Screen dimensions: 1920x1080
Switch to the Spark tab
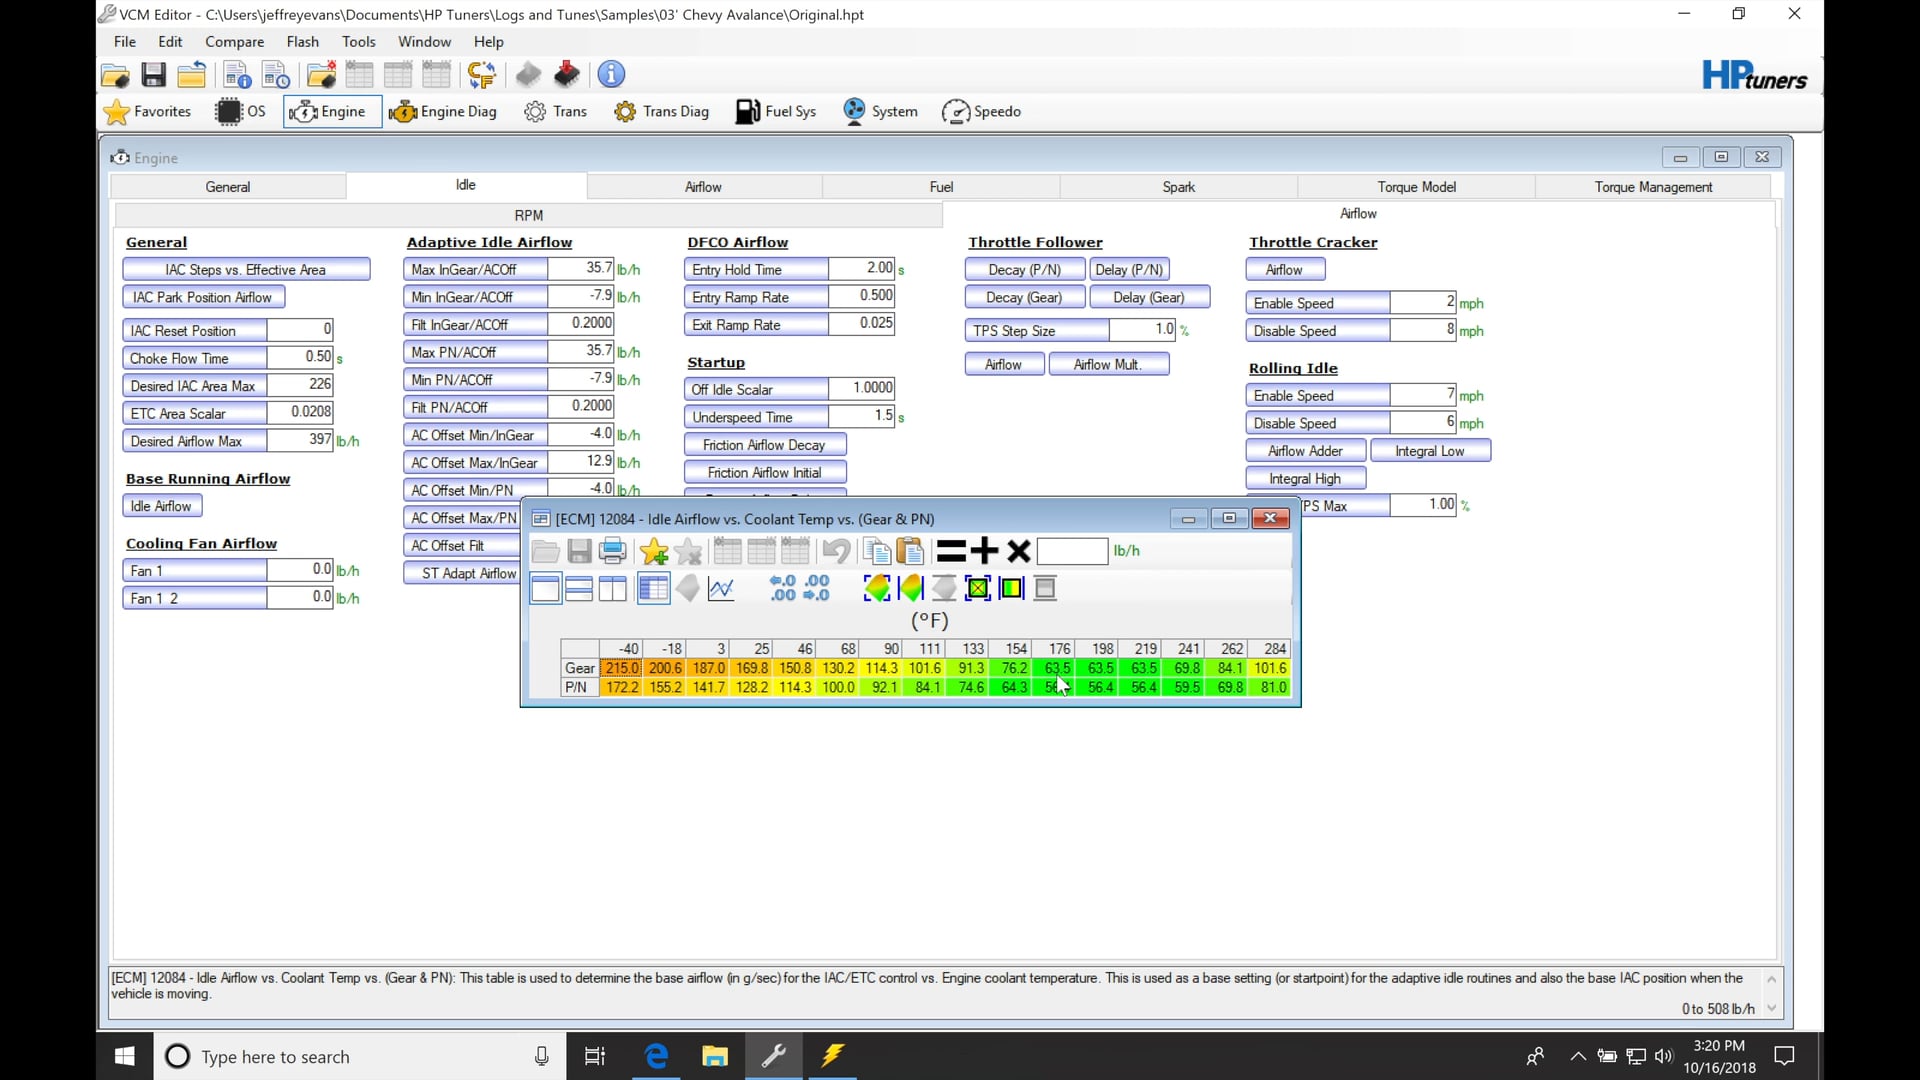[1177, 186]
